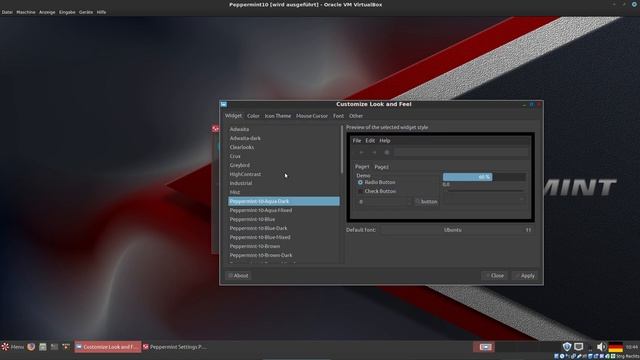
Task: Select the Adwaita-dark theme
Action: click(284, 138)
